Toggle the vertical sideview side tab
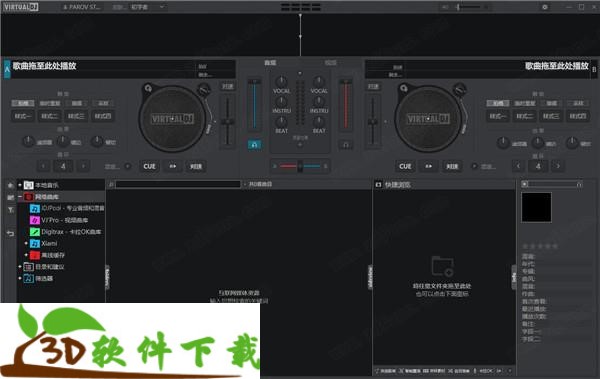Image resolution: width=600 pixels, height=379 pixels. tap(370, 277)
